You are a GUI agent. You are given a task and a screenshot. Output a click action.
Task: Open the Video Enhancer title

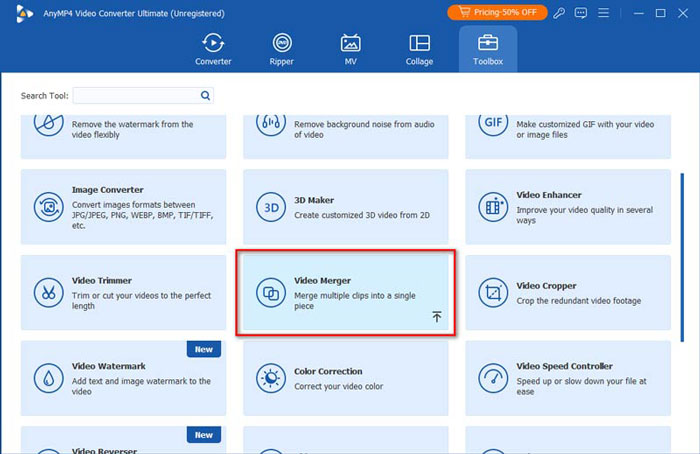click(x=549, y=195)
